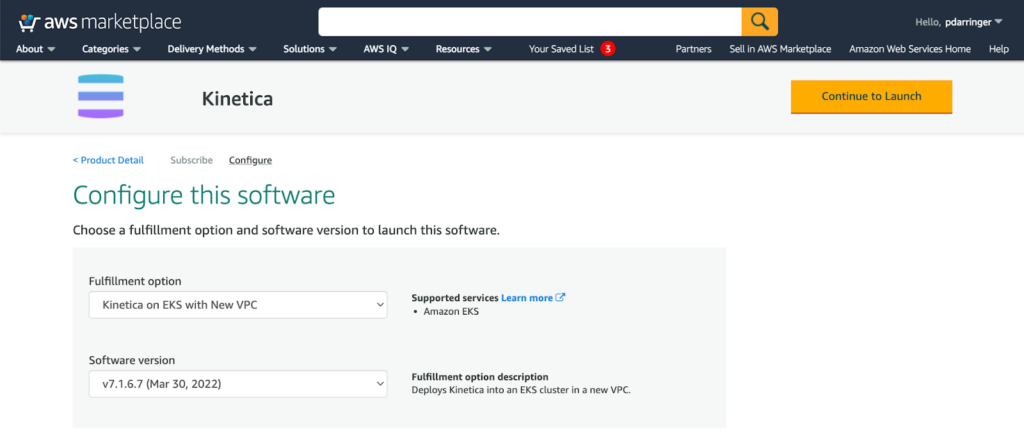
Task: Select the Subscribe breadcrumb step
Action: pyautogui.click(x=191, y=160)
